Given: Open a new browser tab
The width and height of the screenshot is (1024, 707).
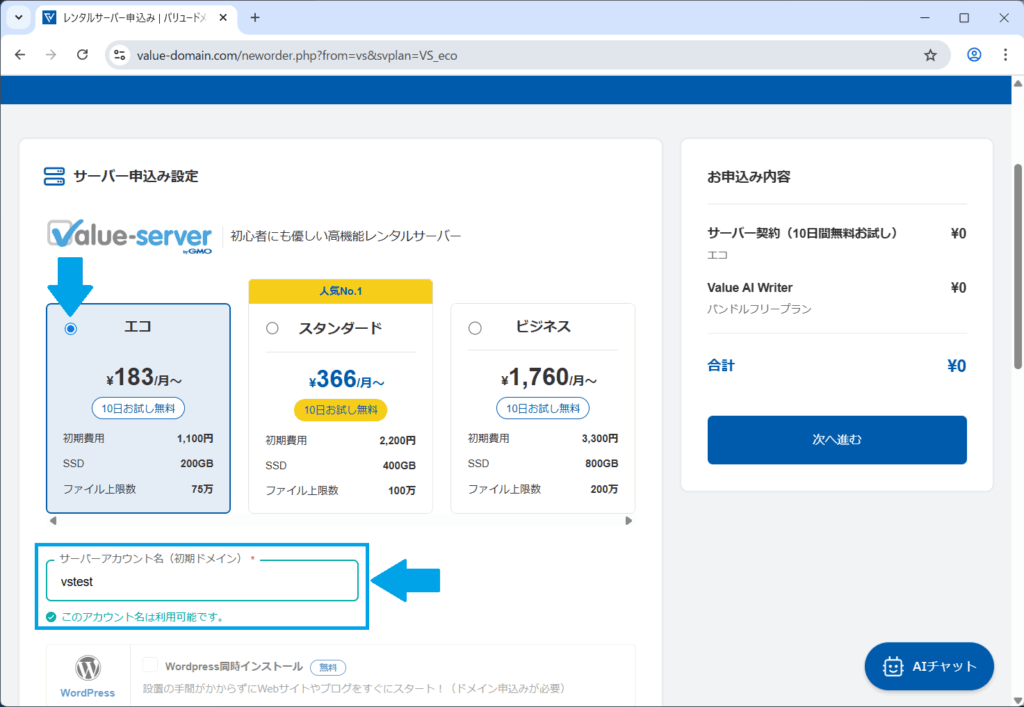Looking at the screenshot, I should tap(255, 18).
